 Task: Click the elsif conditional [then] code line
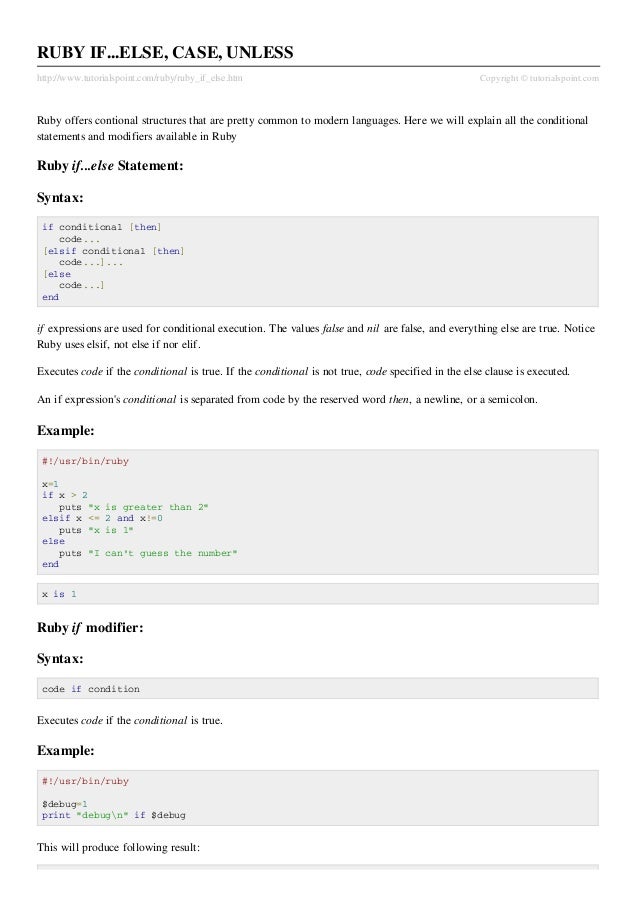pos(113,251)
